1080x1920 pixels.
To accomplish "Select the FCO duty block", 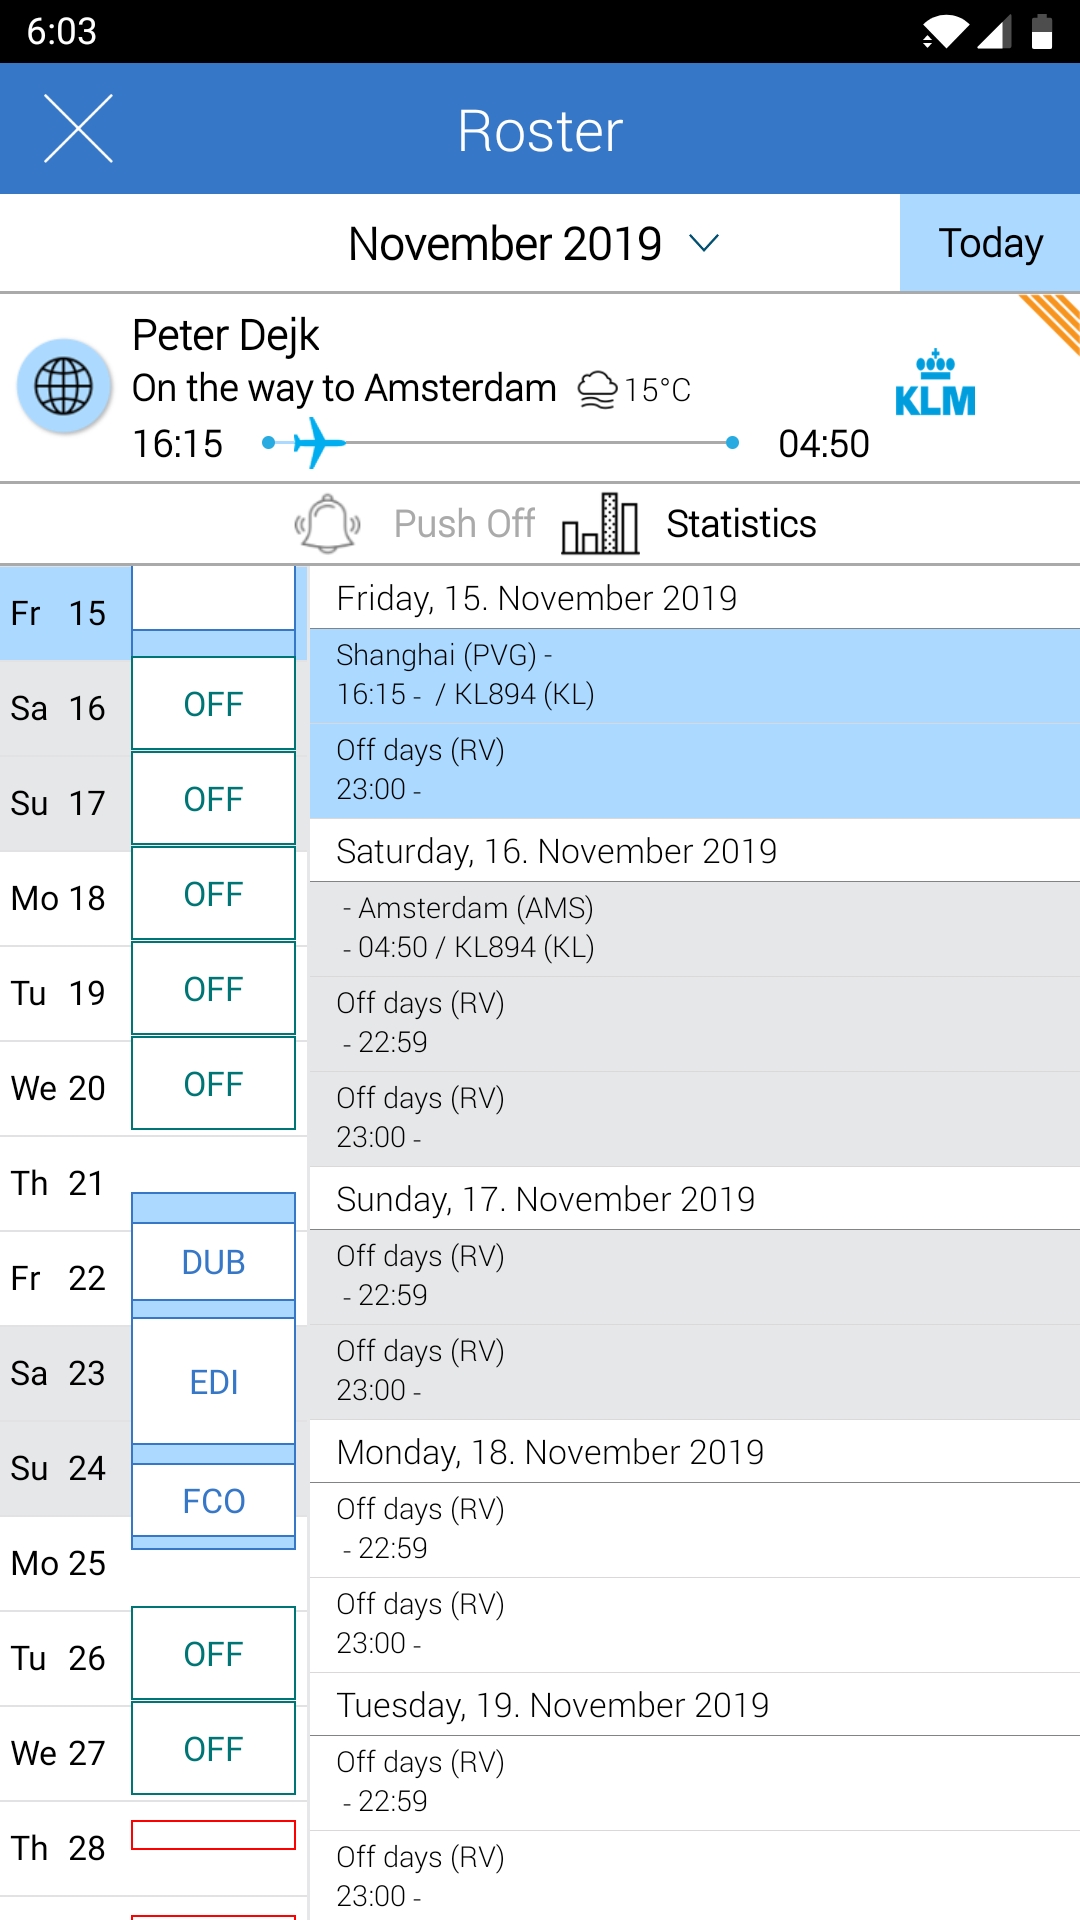I will [x=214, y=1501].
